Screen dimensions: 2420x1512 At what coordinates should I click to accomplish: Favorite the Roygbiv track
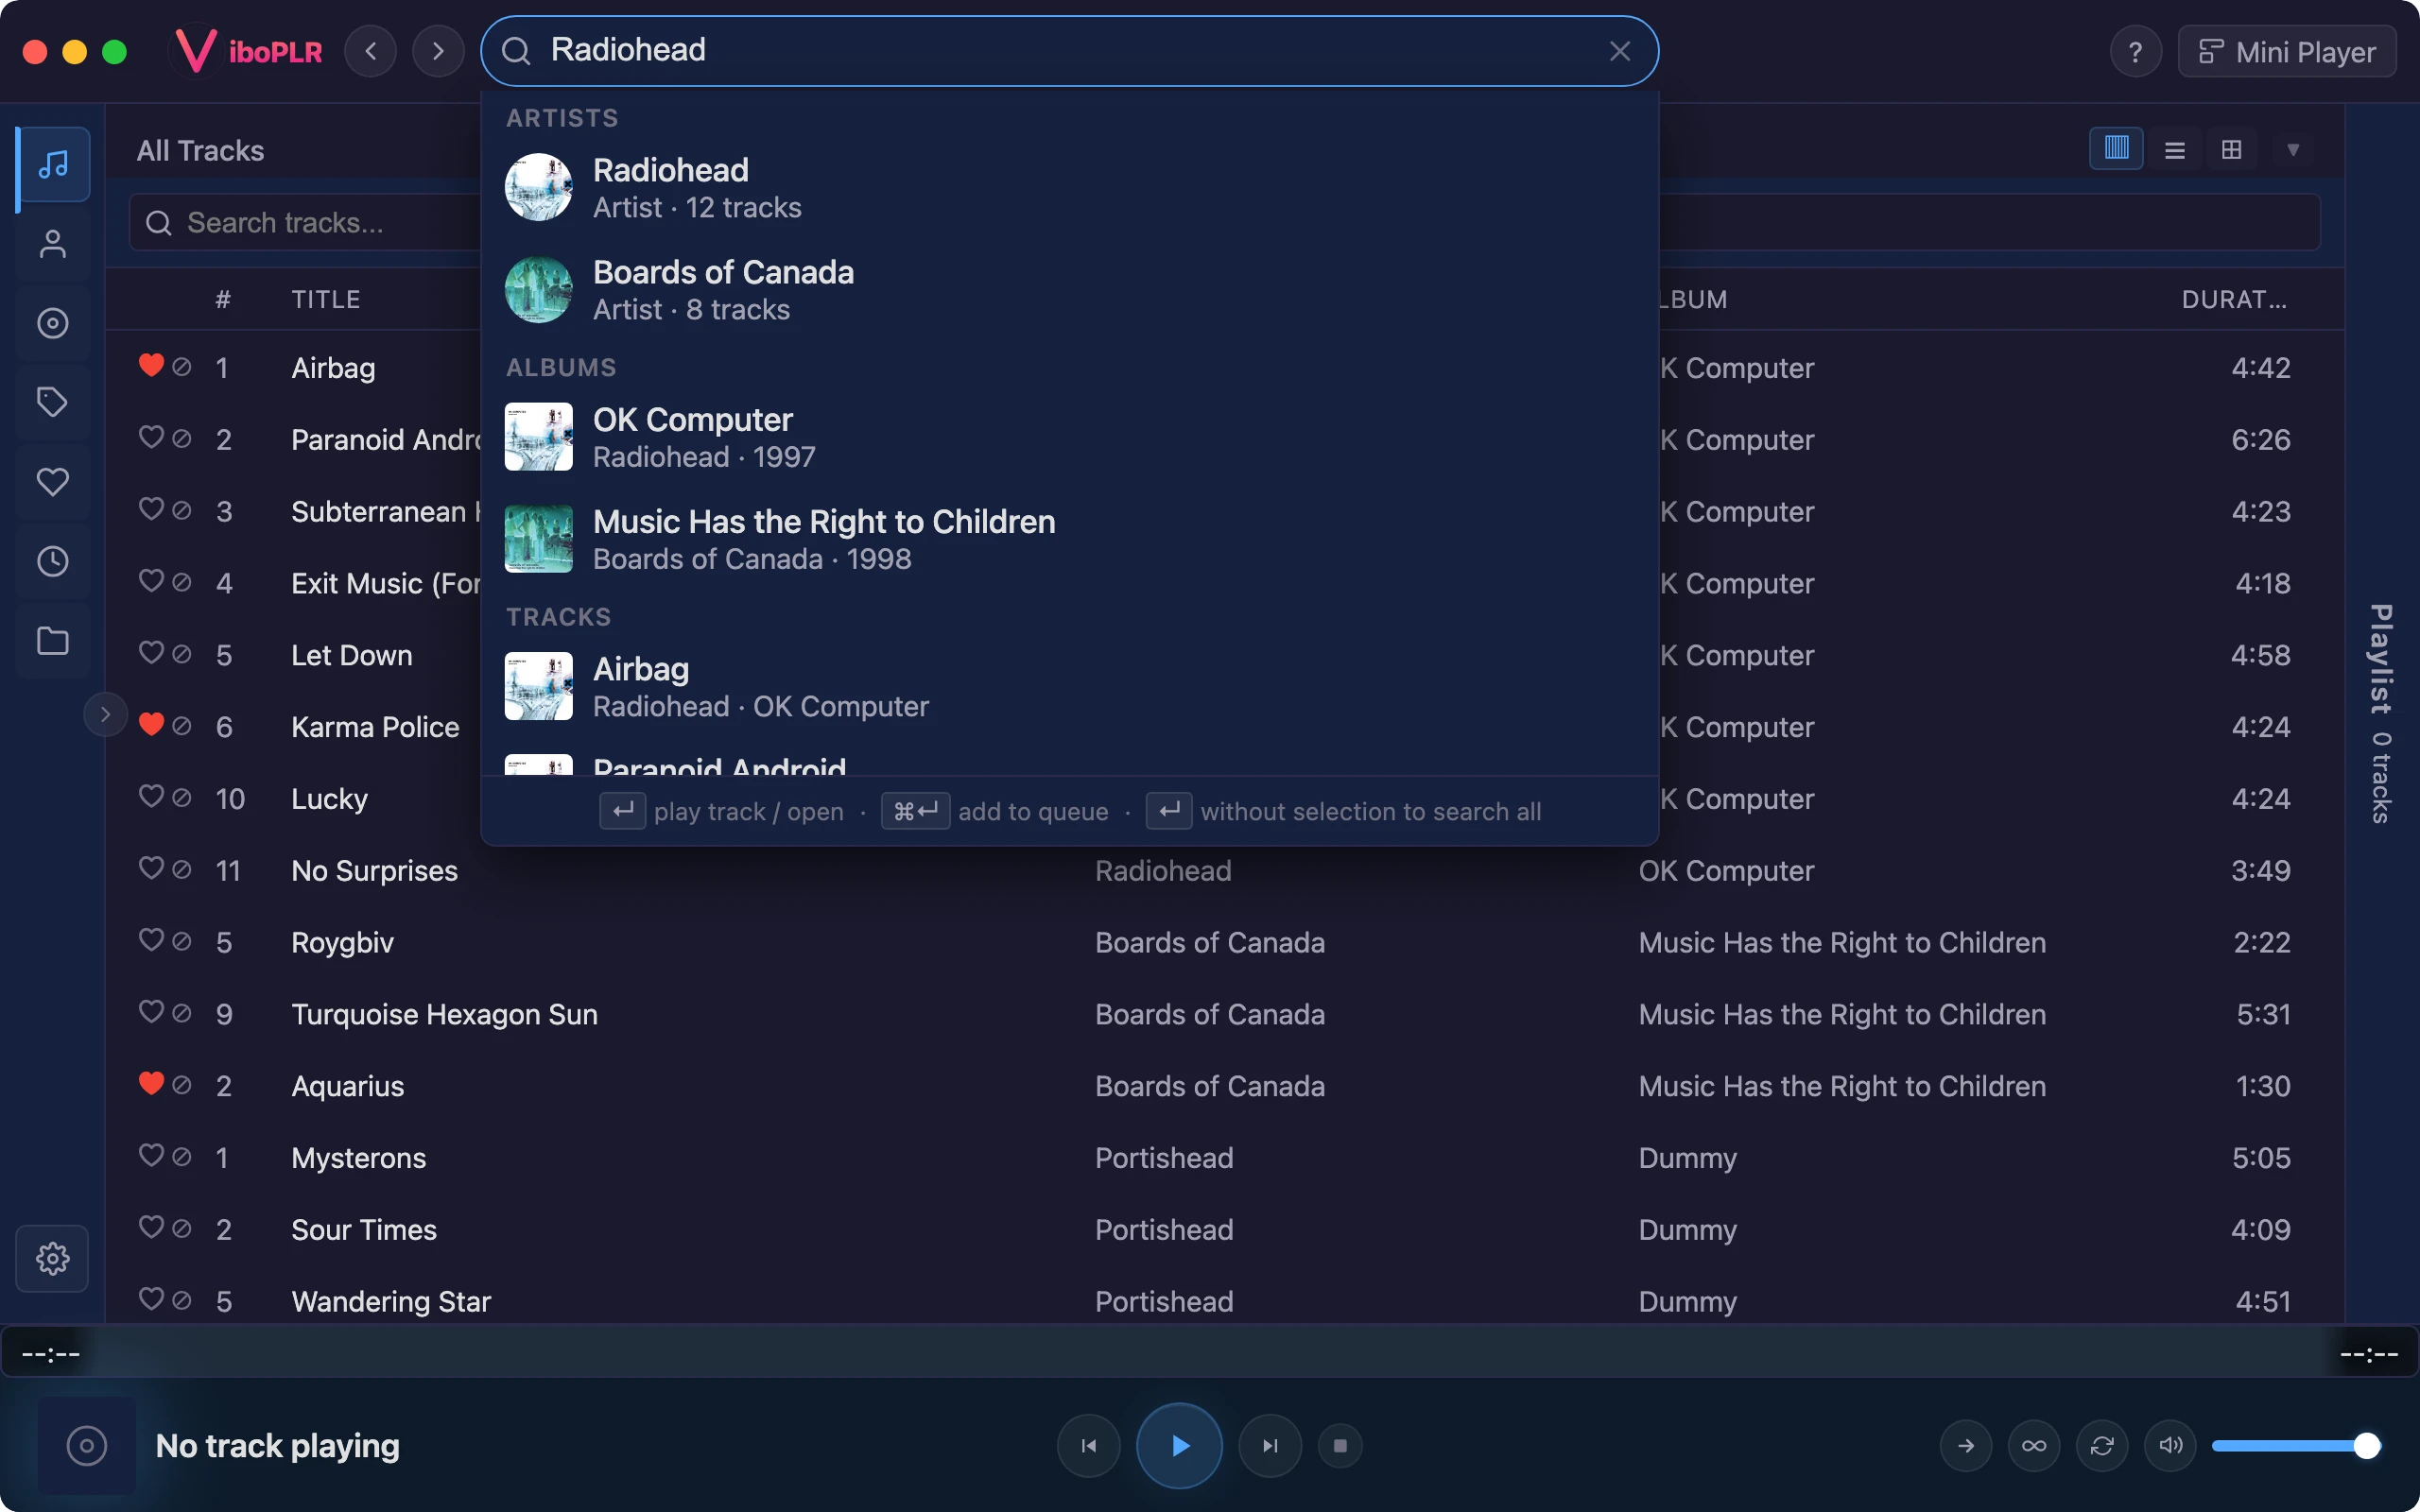[151, 941]
